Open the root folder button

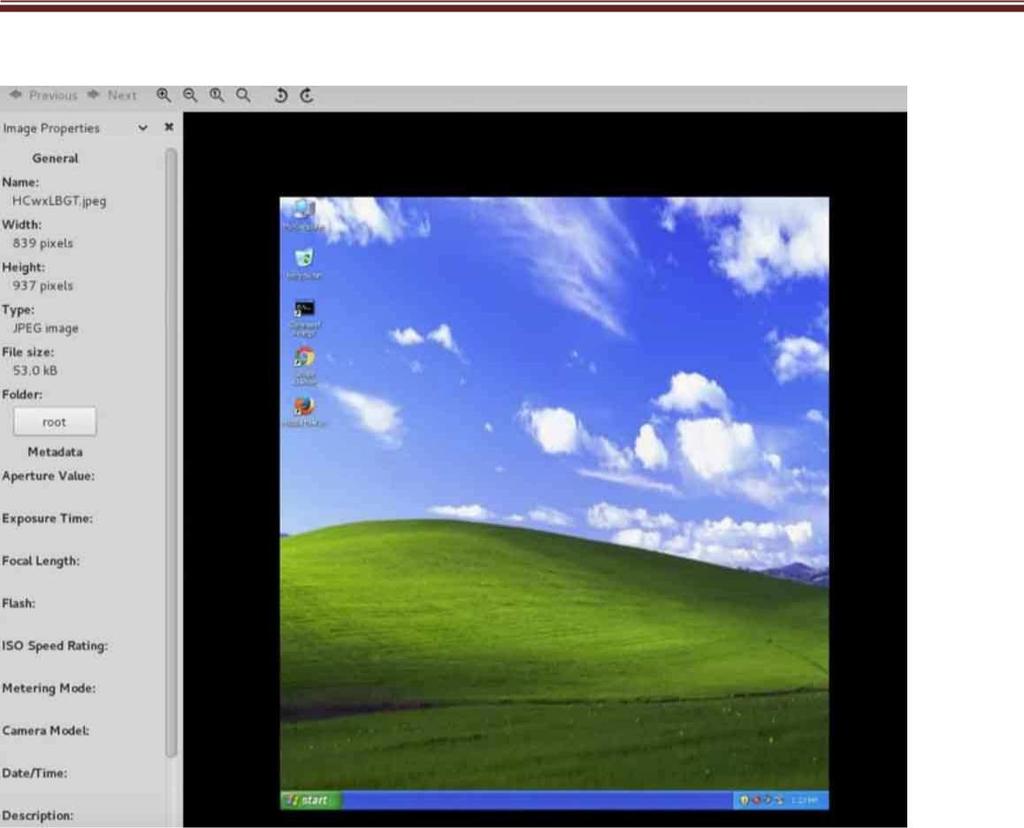[x=54, y=422]
